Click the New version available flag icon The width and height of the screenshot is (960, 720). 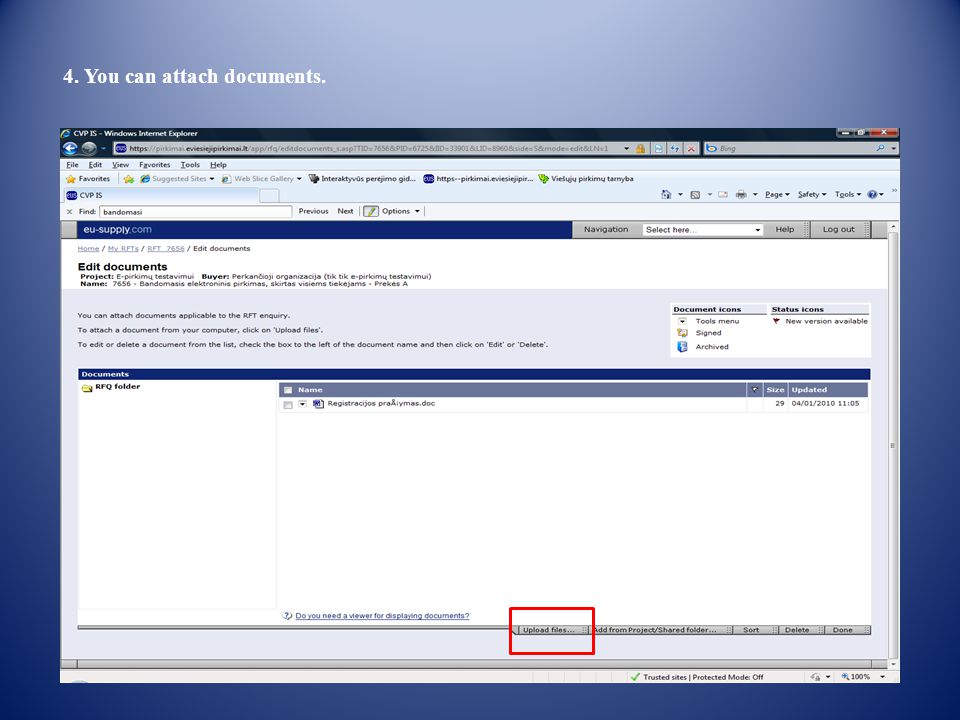point(776,321)
